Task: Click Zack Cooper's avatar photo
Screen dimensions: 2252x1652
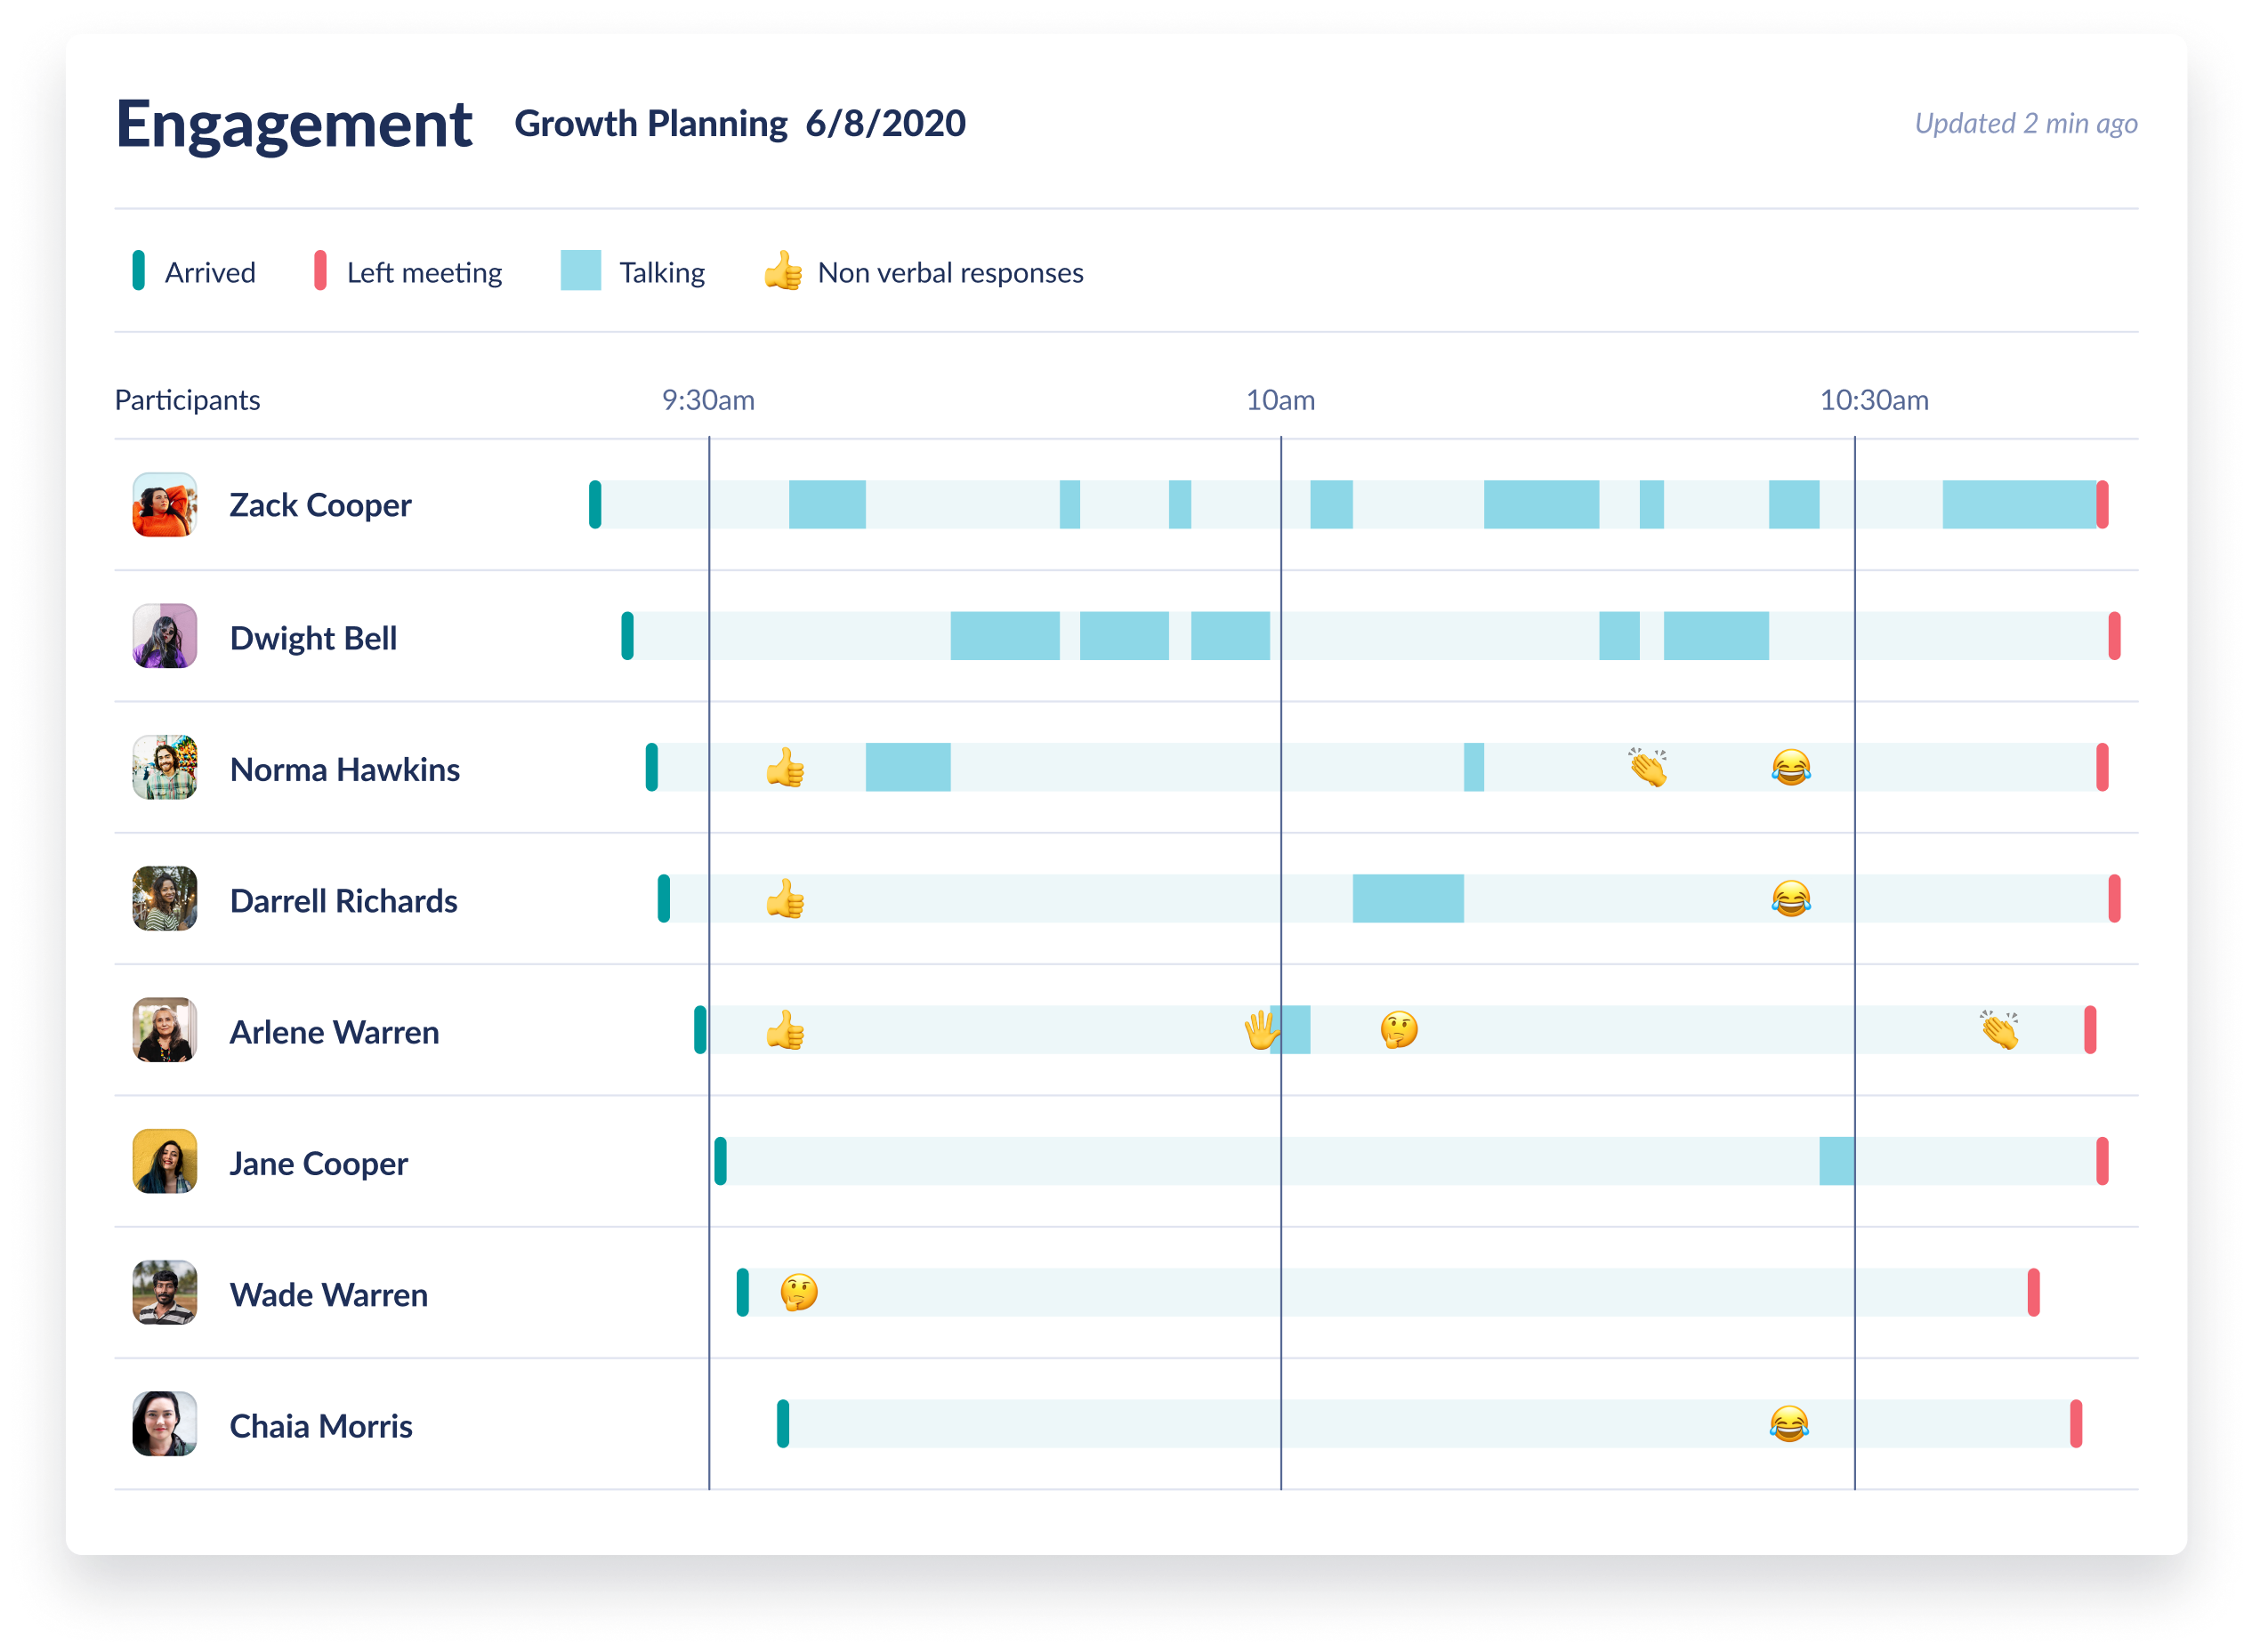Action: point(165,505)
